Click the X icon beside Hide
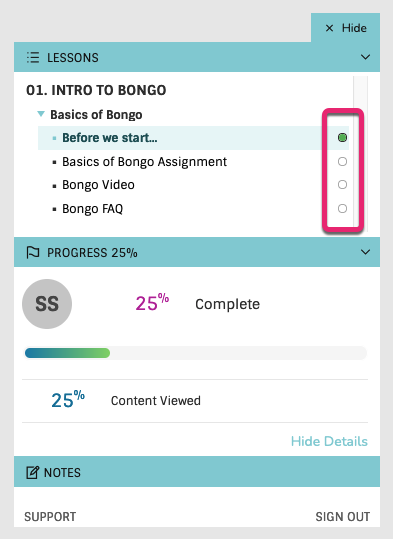The height and width of the screenshot is (539, 393). (329, 28)
